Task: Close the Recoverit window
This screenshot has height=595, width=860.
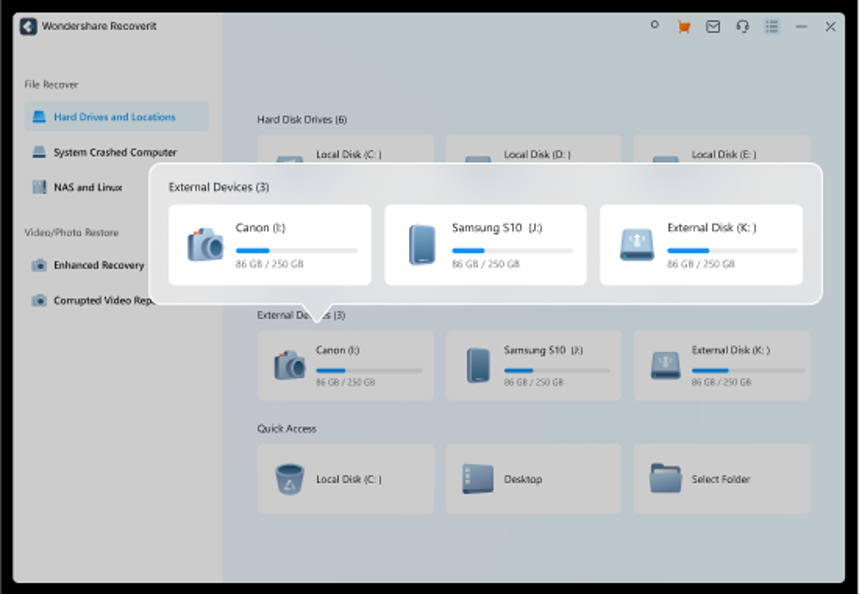Action: pos(830,26)
